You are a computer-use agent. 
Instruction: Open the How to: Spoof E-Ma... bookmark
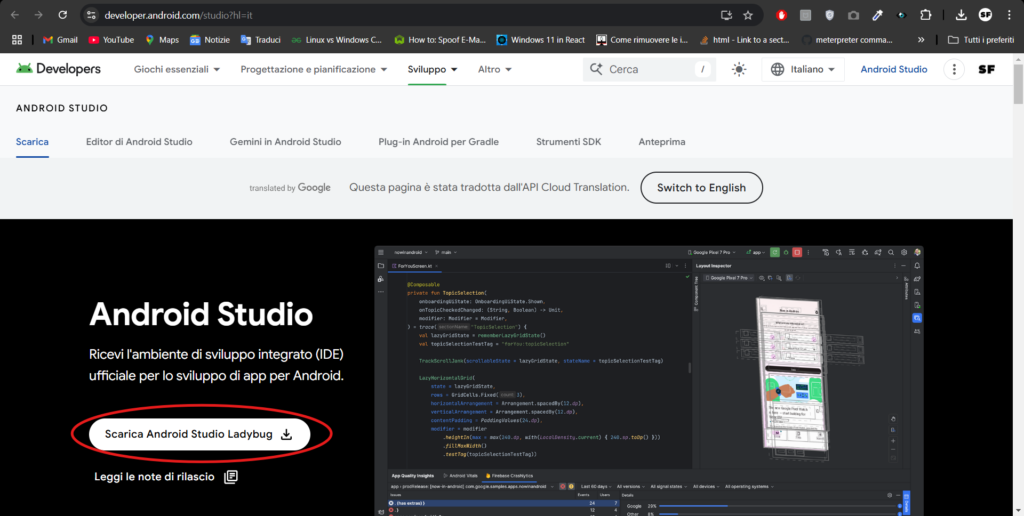coord(440,40)
